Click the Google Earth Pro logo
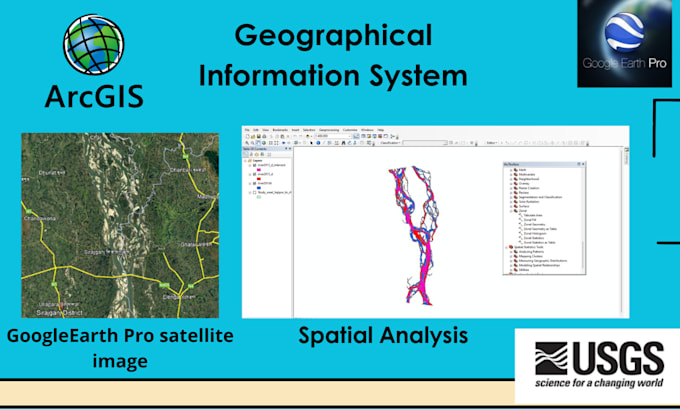Viewport: 680px width, 409px height. pos(624,43)
